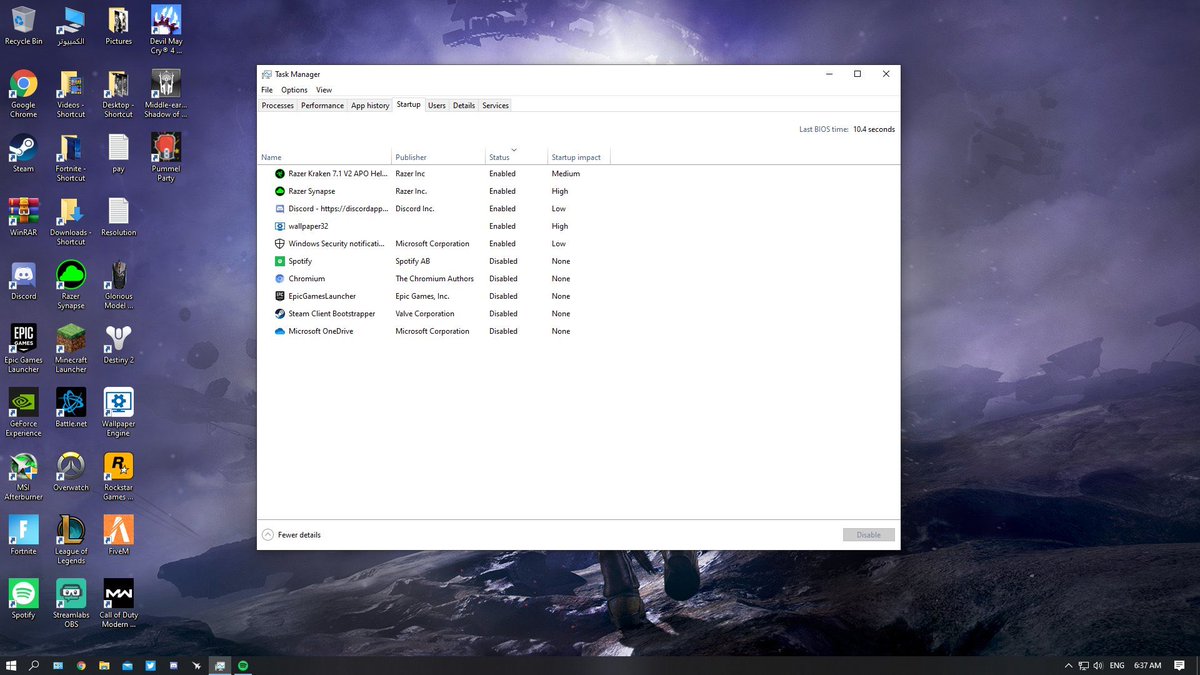This screenshot has width=1200, height=675.
Task: Select the Glorious Model mouse desktop icon
Action: (118, 285)
